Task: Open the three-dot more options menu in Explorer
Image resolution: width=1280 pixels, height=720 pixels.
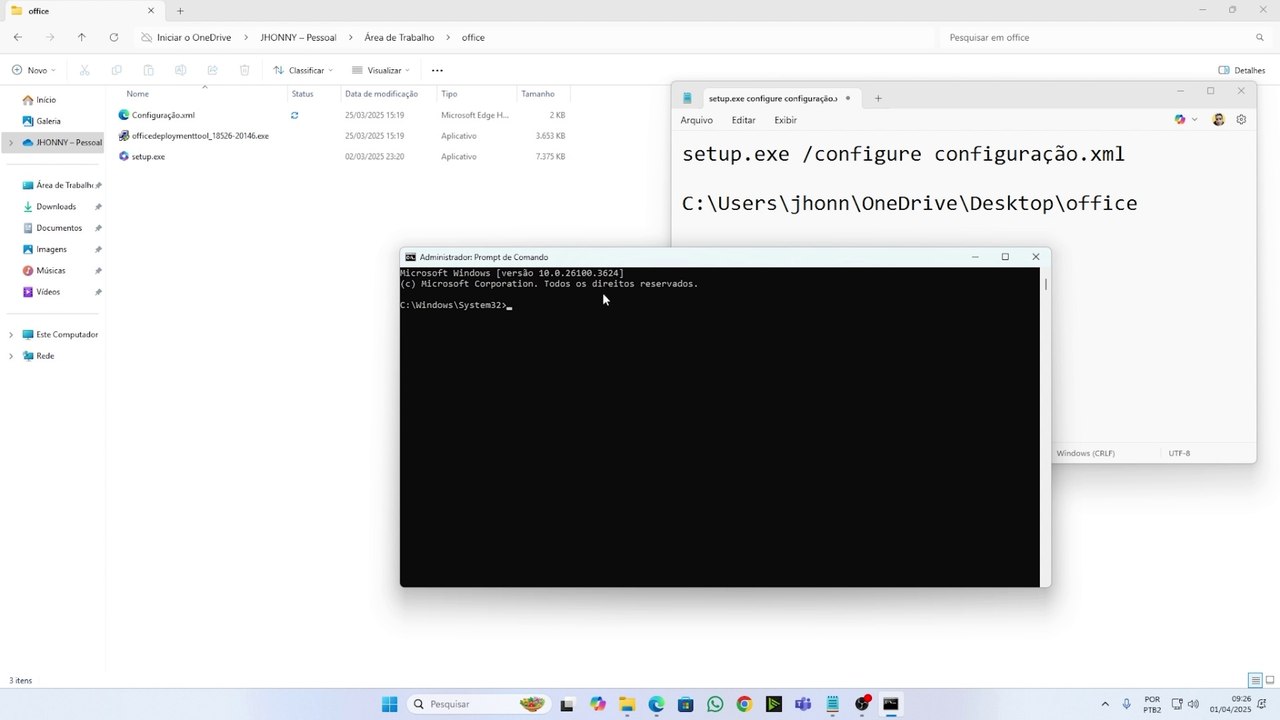Action: pos(437,70)
